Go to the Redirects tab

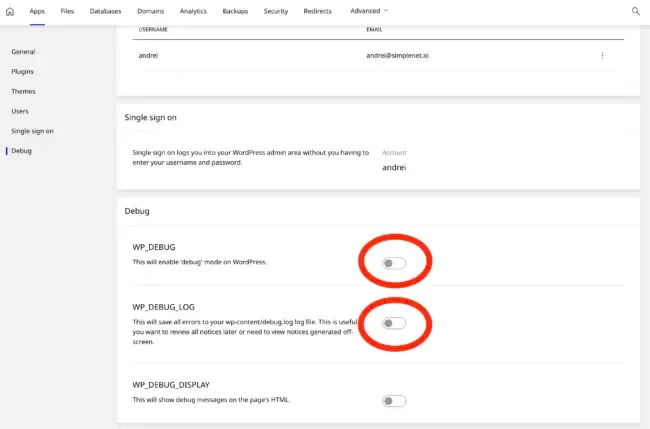coord(318,11)
